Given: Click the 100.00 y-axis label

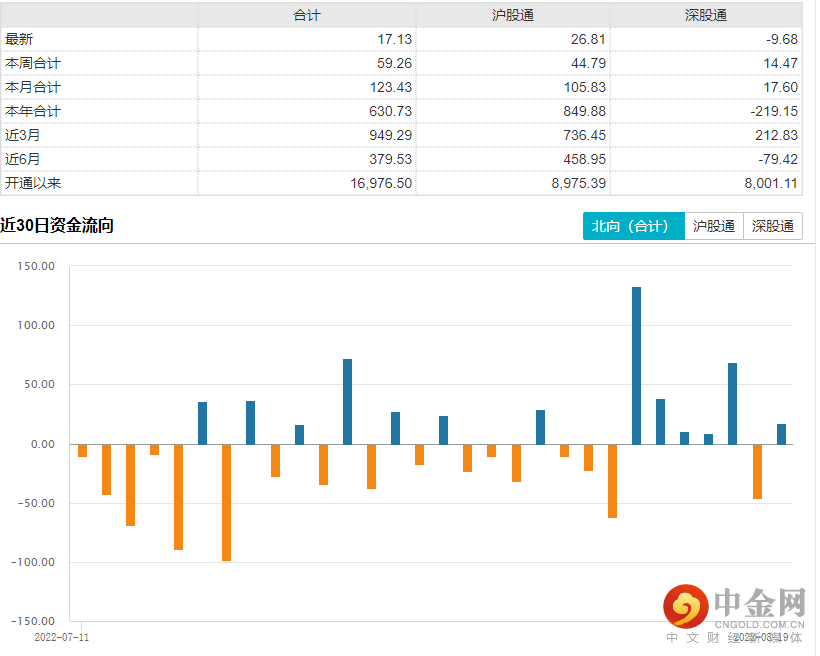Looking at the screenshot, I should (36, 325).
